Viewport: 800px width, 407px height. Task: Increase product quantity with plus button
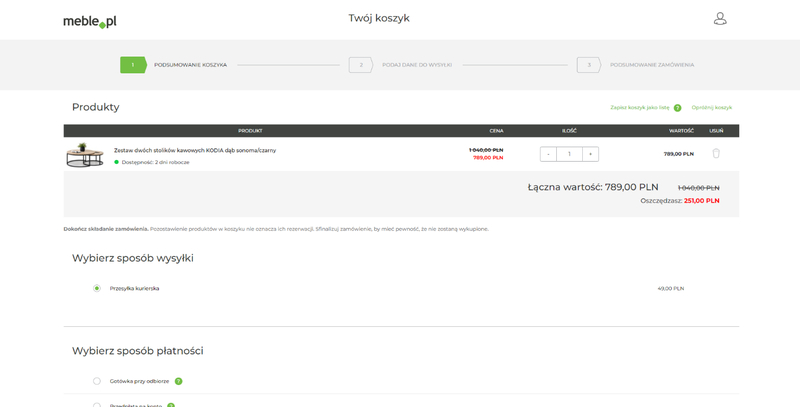click(x=590, y=154)
